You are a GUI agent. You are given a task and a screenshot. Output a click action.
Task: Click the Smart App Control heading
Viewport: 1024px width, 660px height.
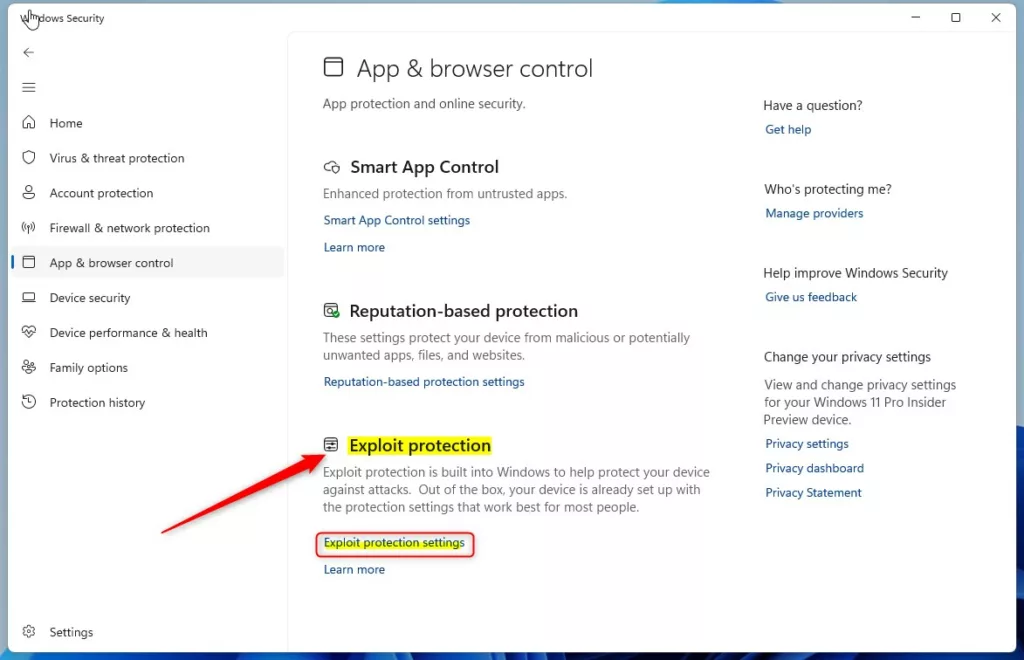pos(424,167)
